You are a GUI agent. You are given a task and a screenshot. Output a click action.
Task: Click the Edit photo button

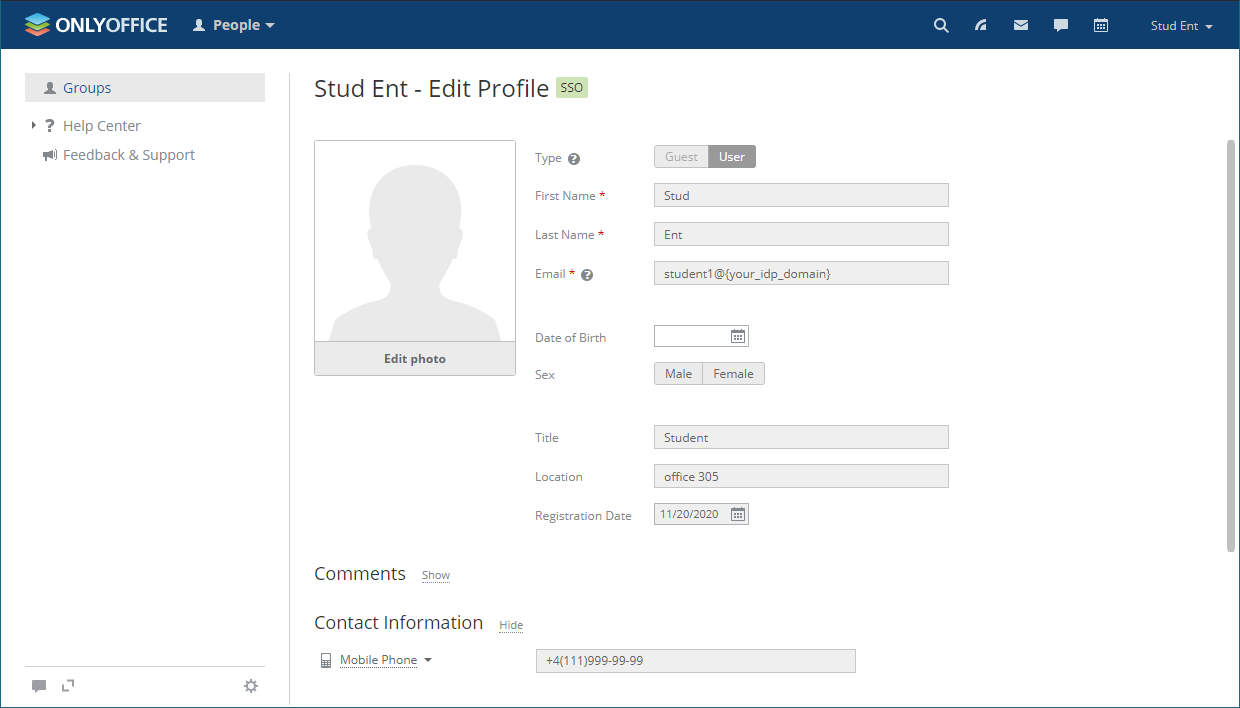(414, 358)
